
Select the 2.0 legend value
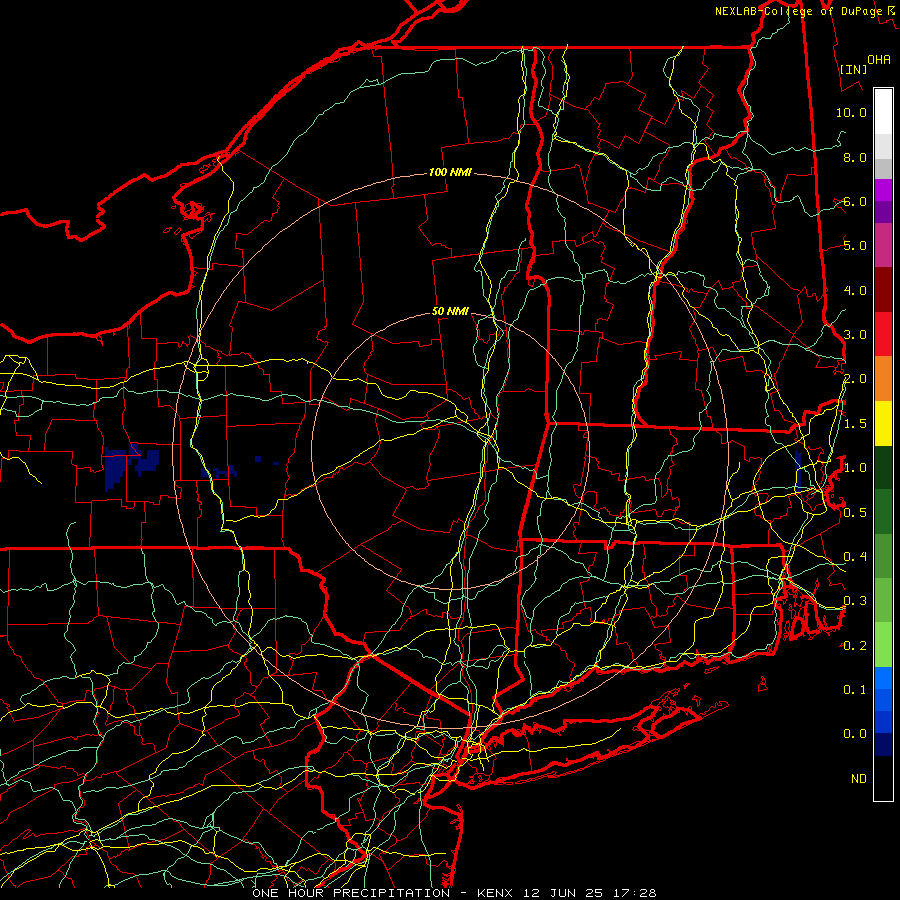point(855,379)
